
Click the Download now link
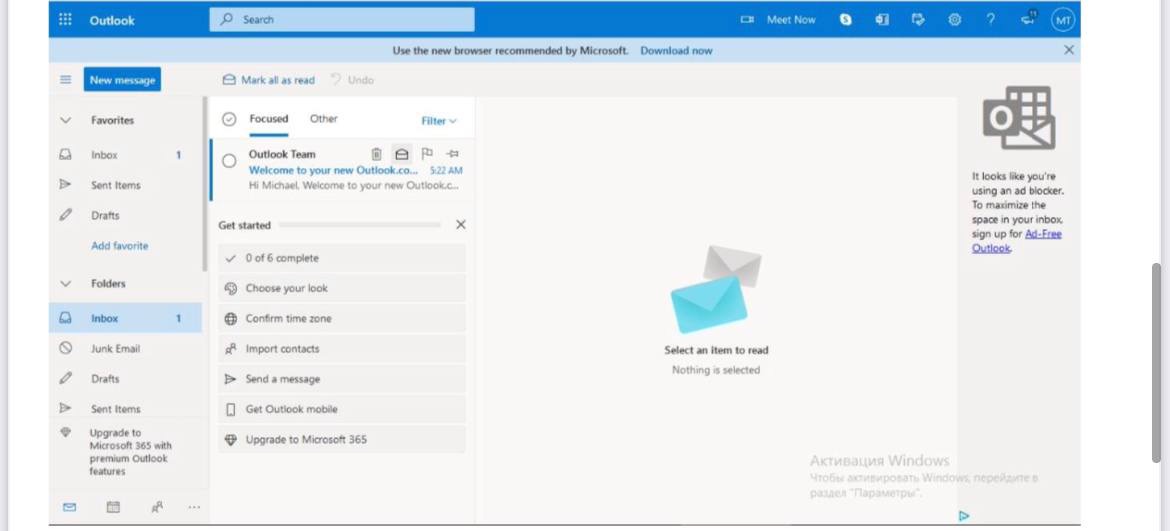pyautogui.click(x=676, y=51)
